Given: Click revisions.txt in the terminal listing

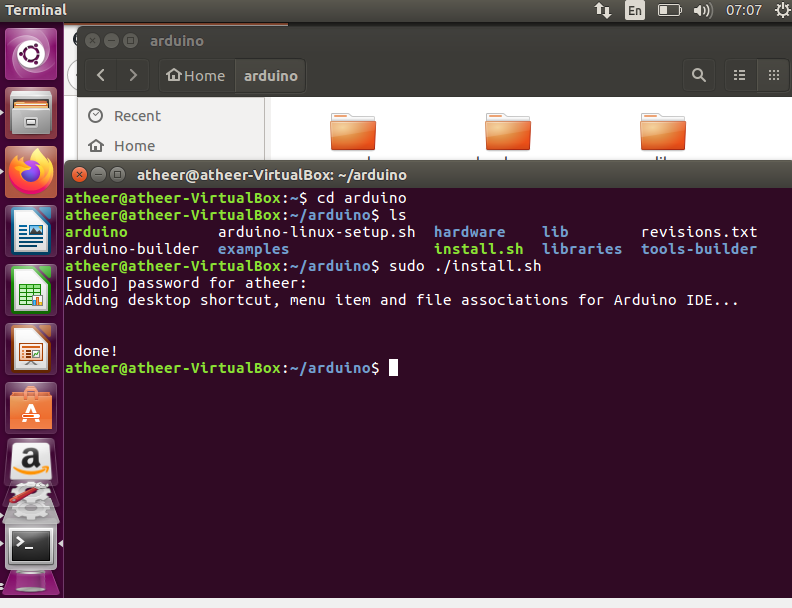Looking at the screenshot, I should point(699,232).
